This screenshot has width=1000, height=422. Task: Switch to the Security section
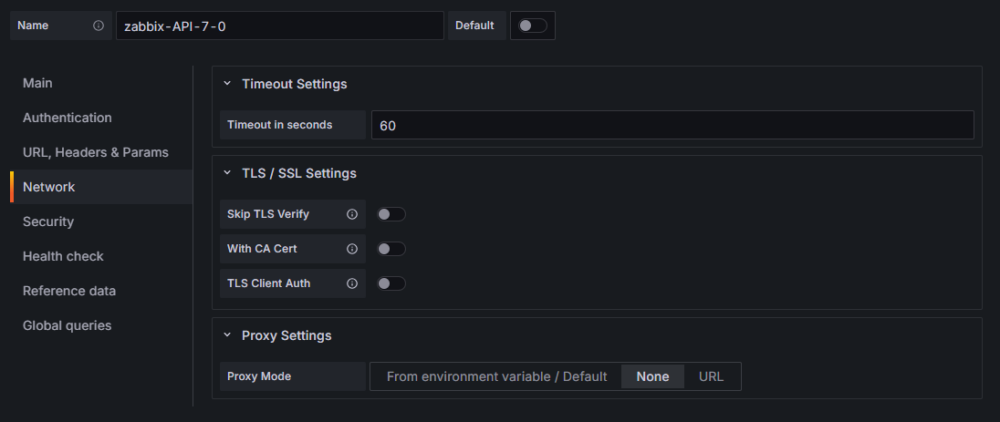[x=48, y=222]
